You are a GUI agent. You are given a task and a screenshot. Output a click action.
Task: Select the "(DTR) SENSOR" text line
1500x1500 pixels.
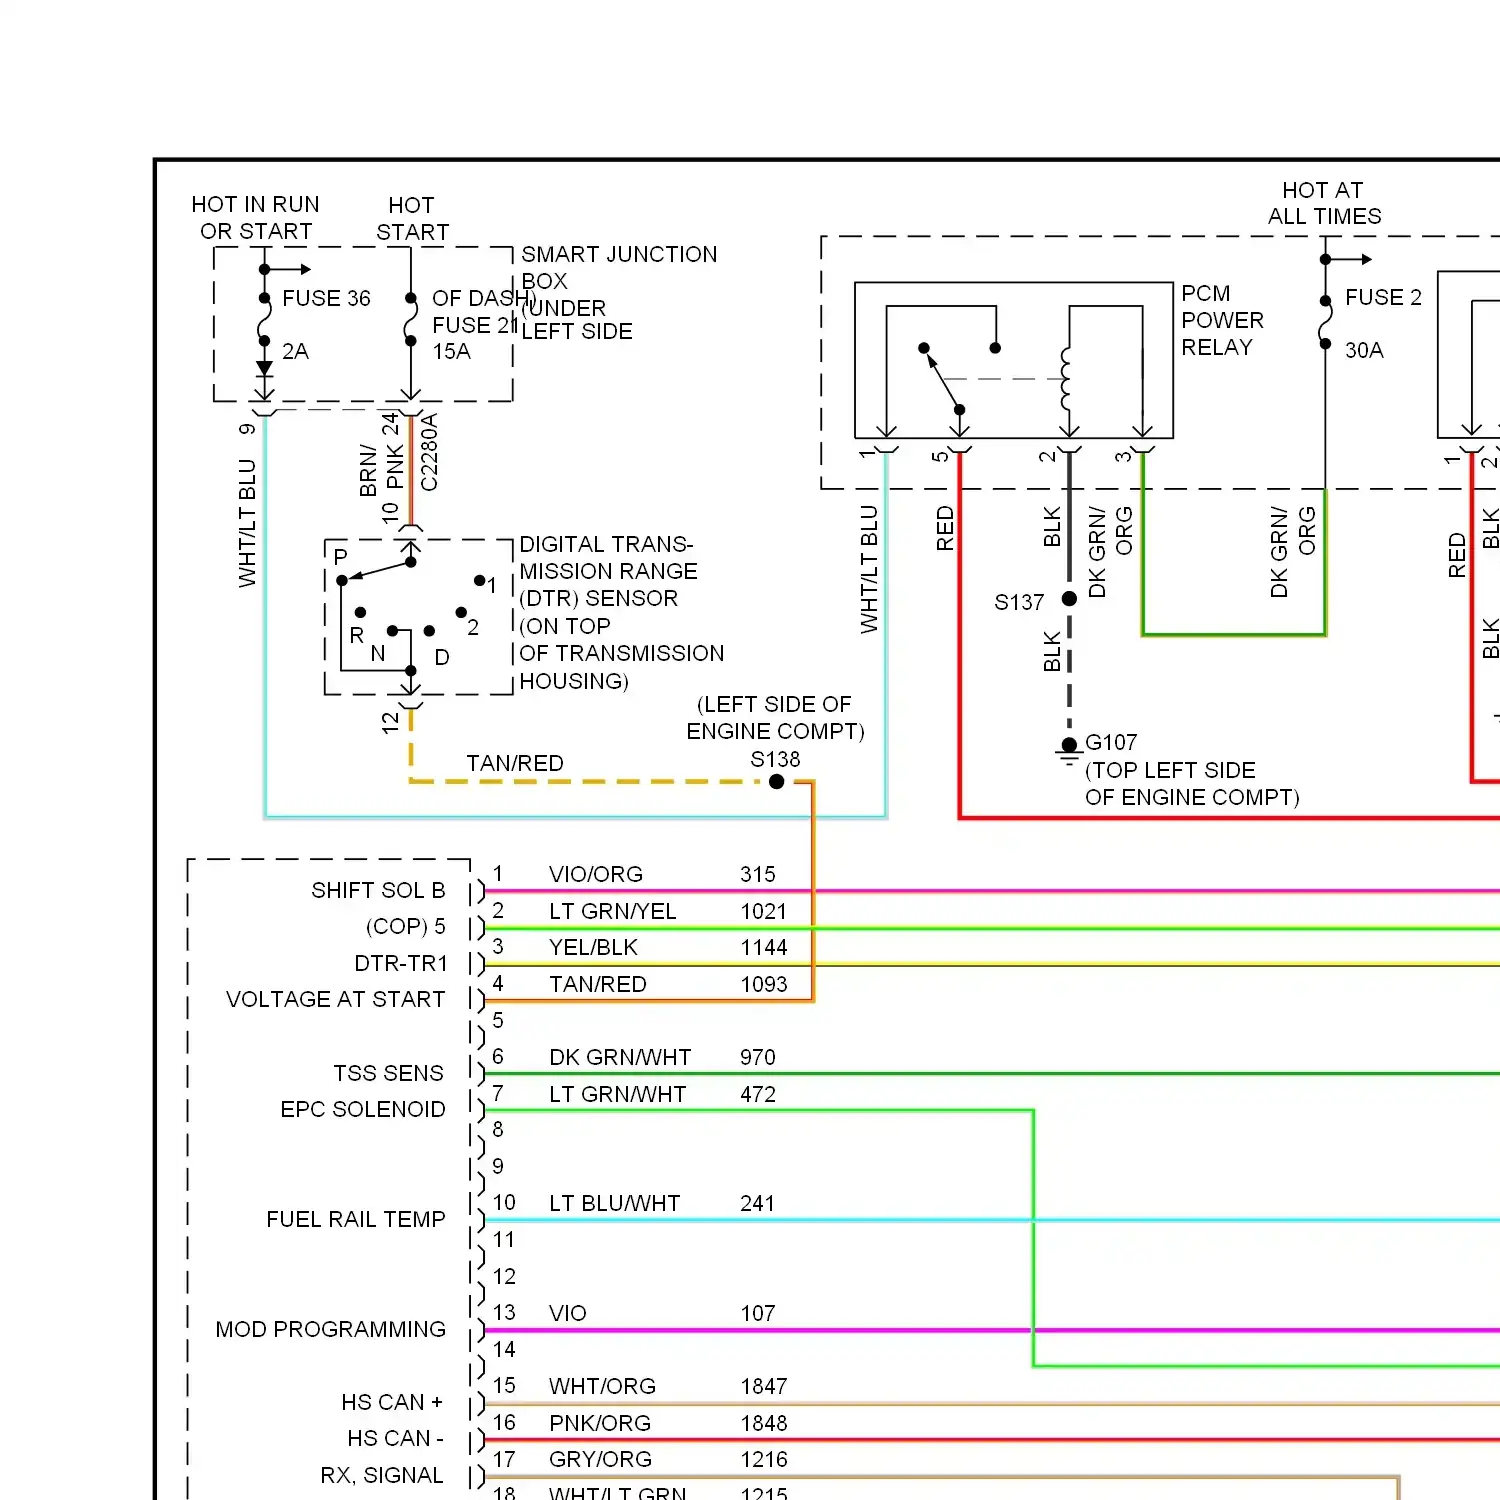coord(598,598)
